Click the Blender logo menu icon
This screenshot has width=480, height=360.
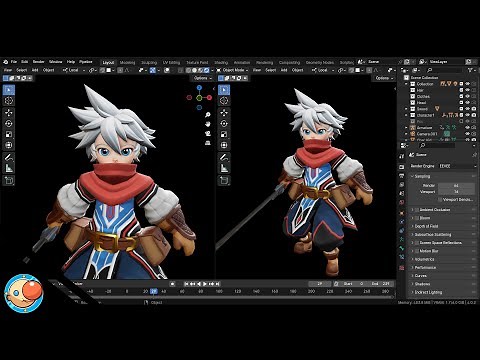[5, 62]
